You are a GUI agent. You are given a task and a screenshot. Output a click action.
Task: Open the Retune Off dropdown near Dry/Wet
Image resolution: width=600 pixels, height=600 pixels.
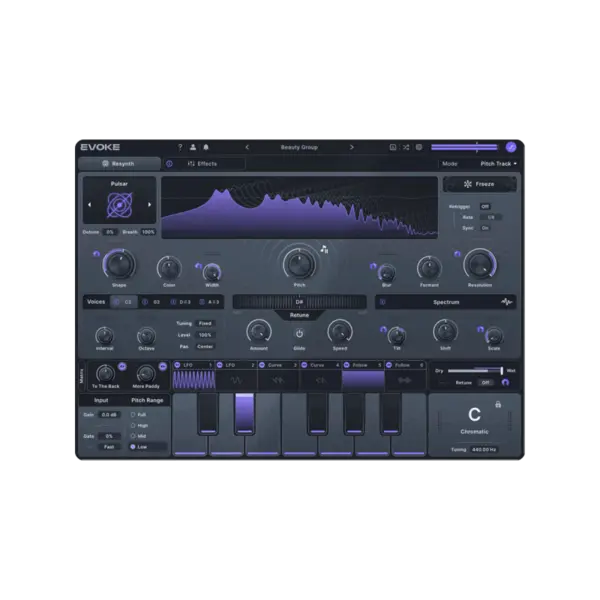click(x=485, y=382)
